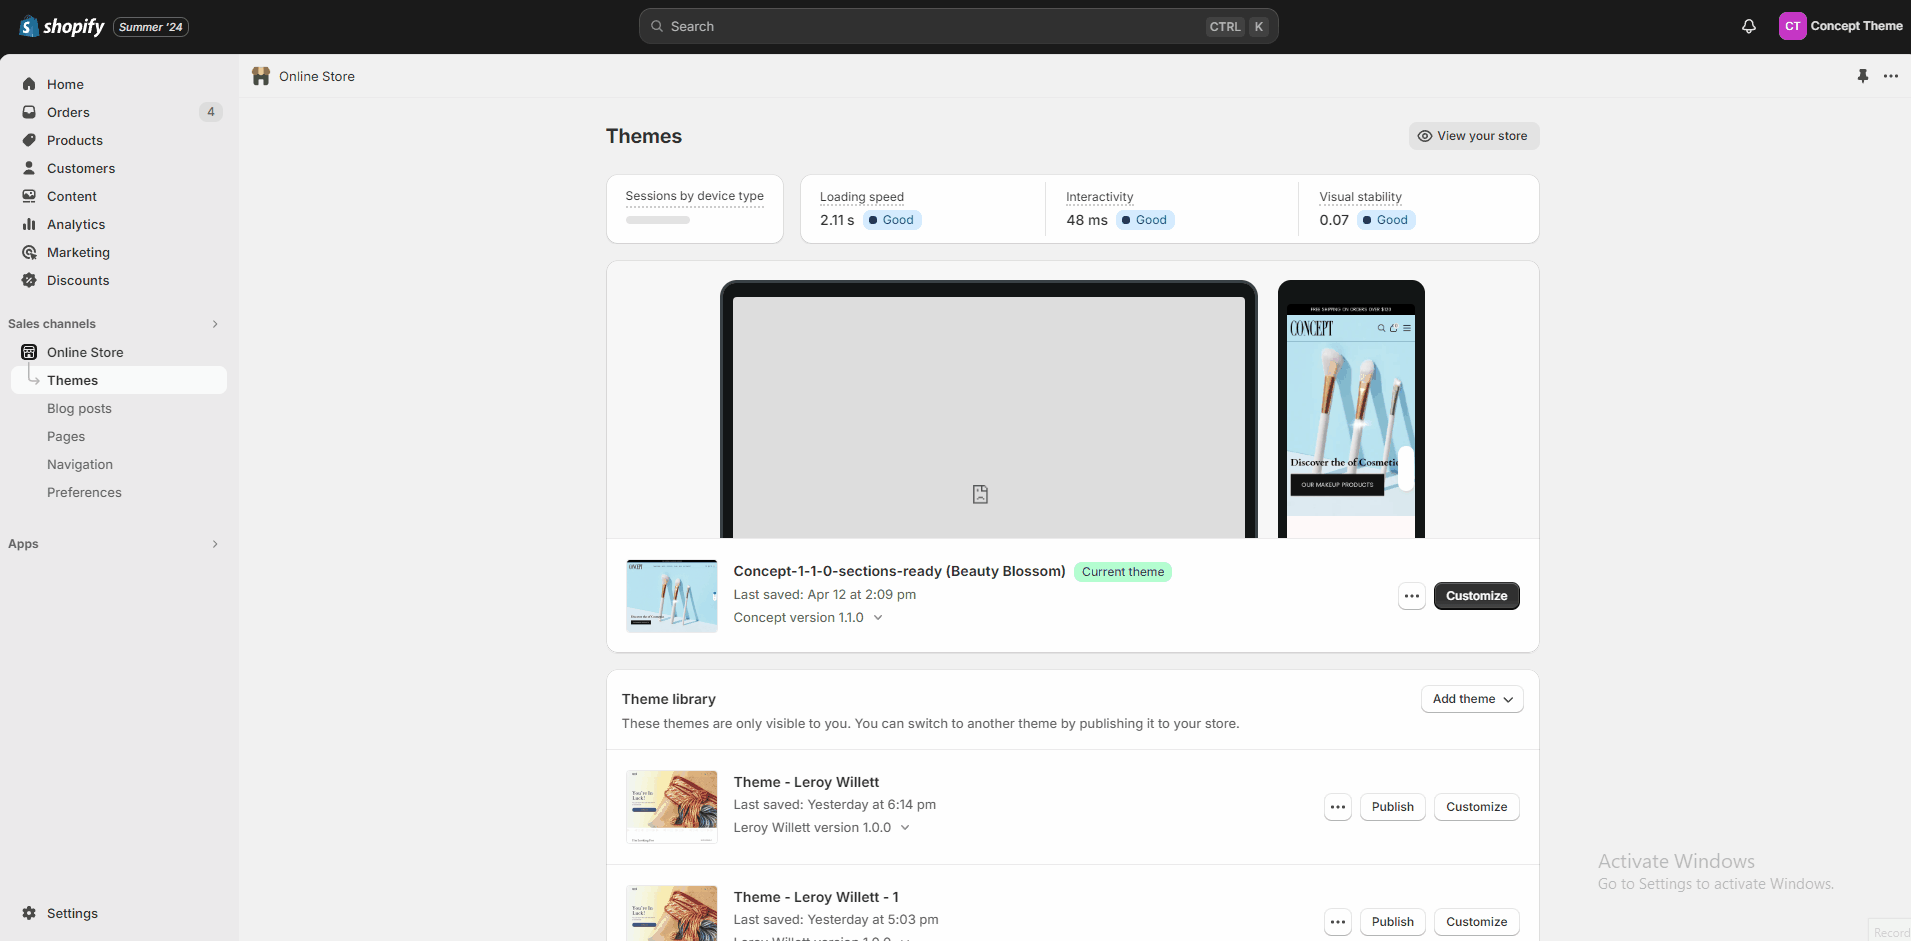The width and height of the screenshot is (1911, 941).
Task: Click the dark Customize button for current theme
Action: pos(1476,596)
